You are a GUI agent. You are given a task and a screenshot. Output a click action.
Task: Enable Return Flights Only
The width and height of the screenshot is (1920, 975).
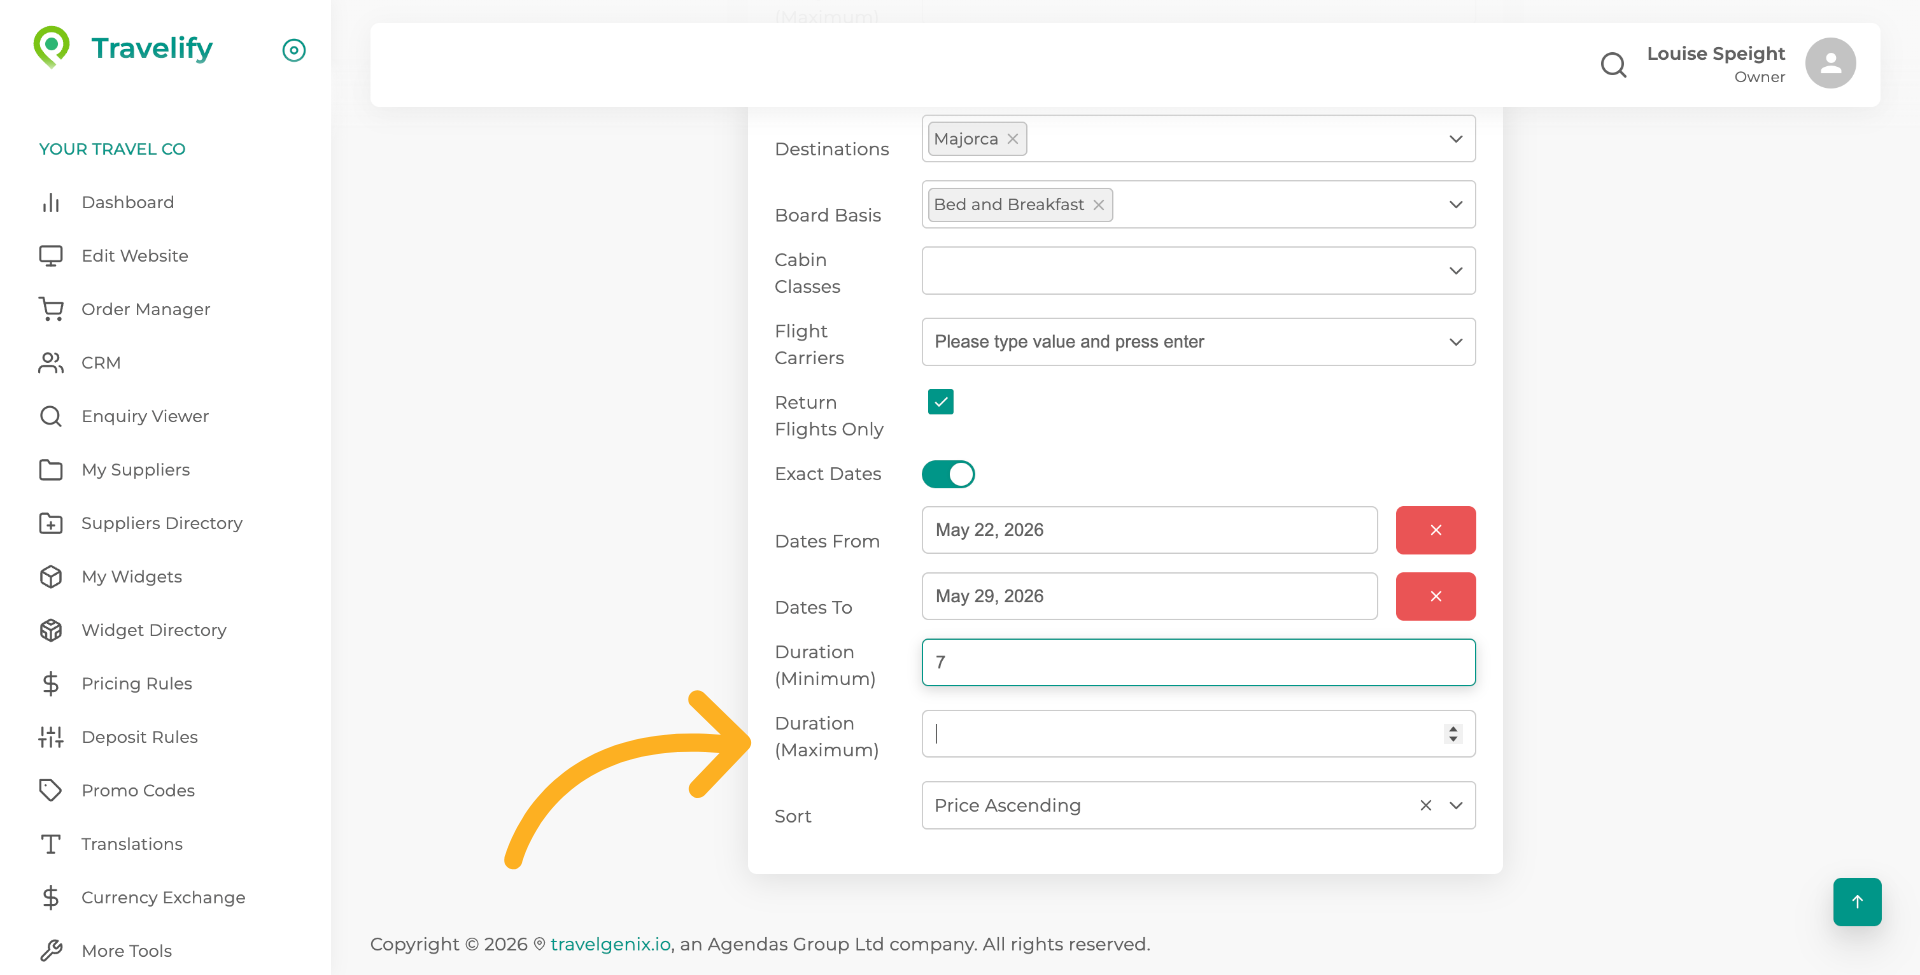click(940, 401)
